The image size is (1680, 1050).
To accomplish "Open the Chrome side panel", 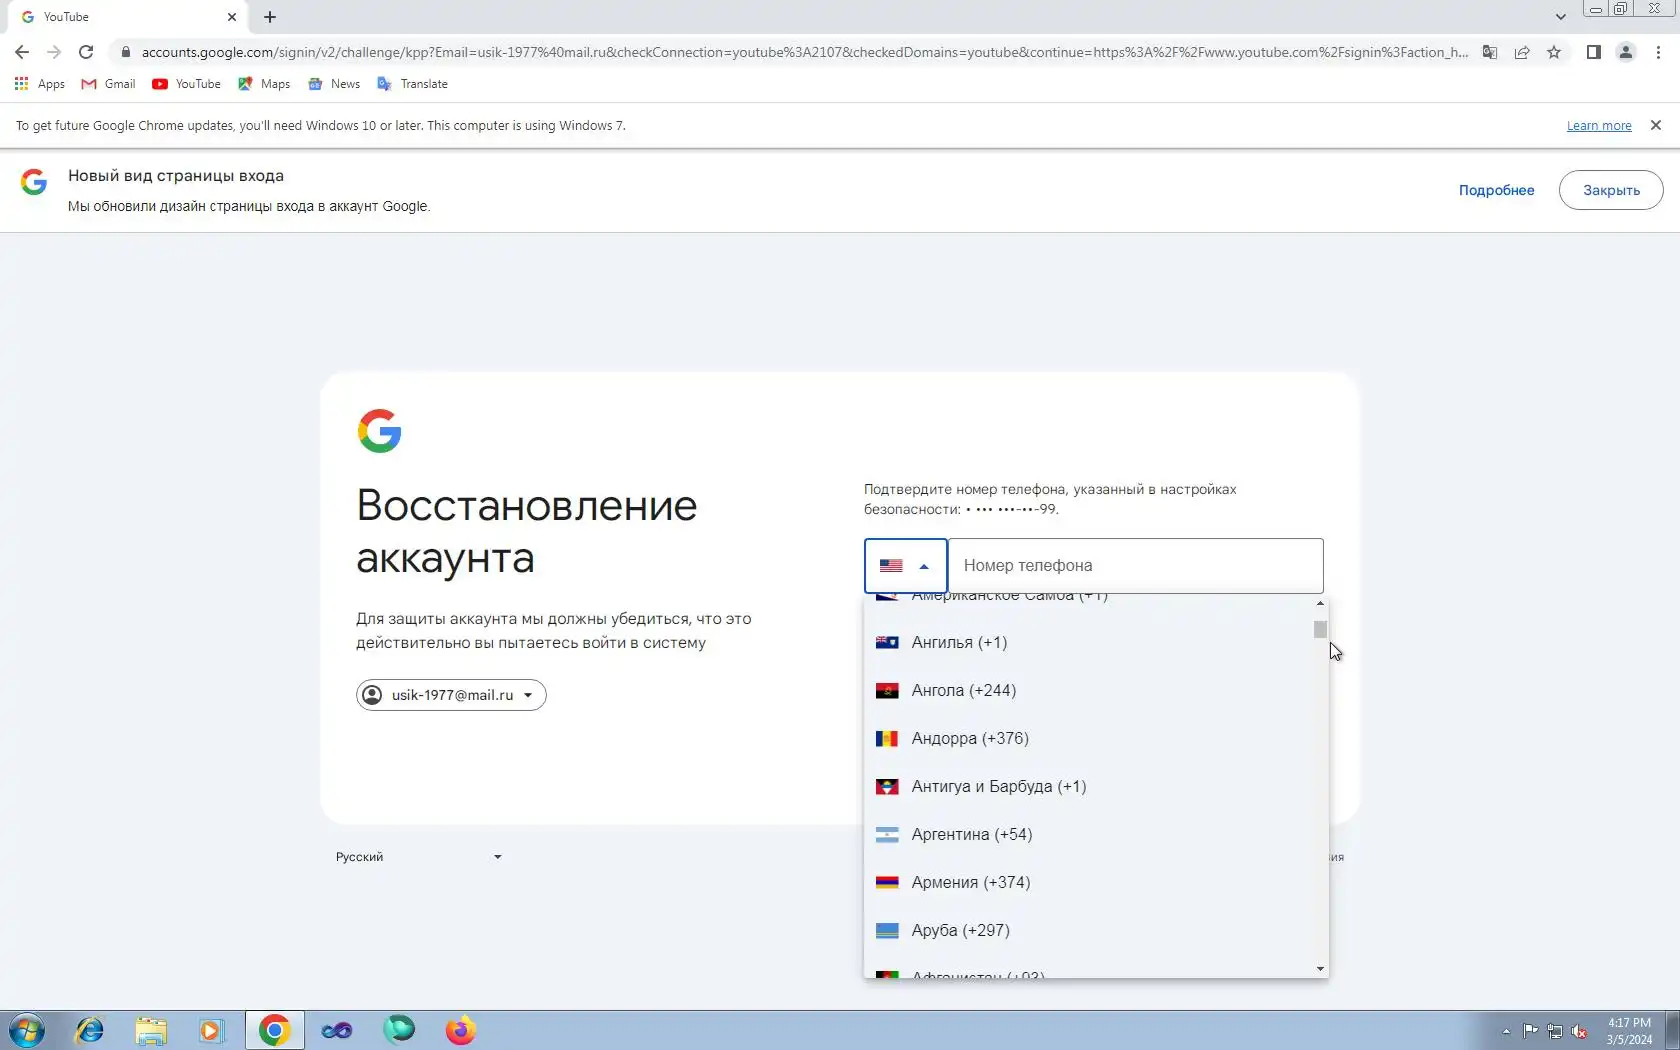I will point(1594,52).
